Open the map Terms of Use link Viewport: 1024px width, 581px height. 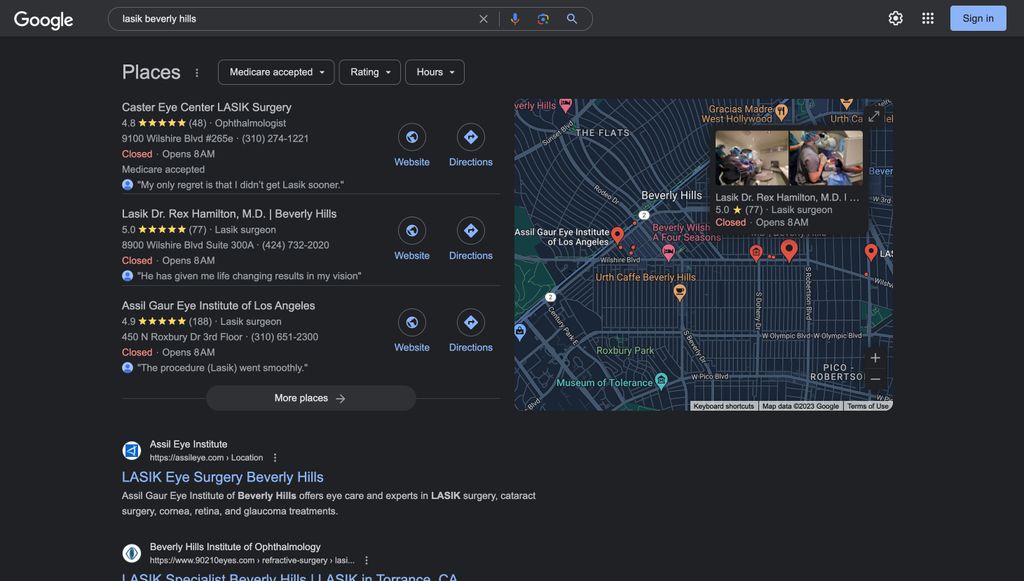point(867,406)
